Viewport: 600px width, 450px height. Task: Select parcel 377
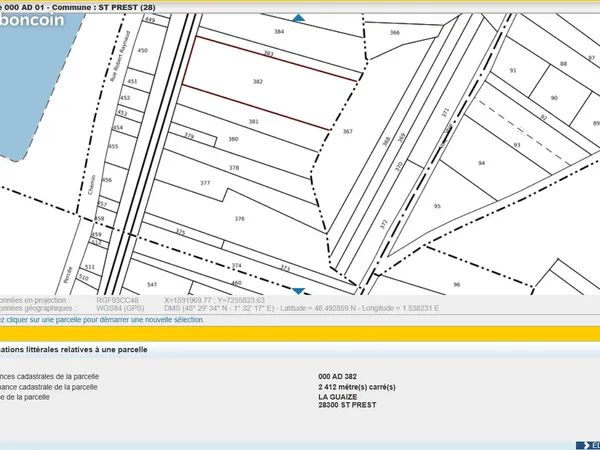pos(205,183)
